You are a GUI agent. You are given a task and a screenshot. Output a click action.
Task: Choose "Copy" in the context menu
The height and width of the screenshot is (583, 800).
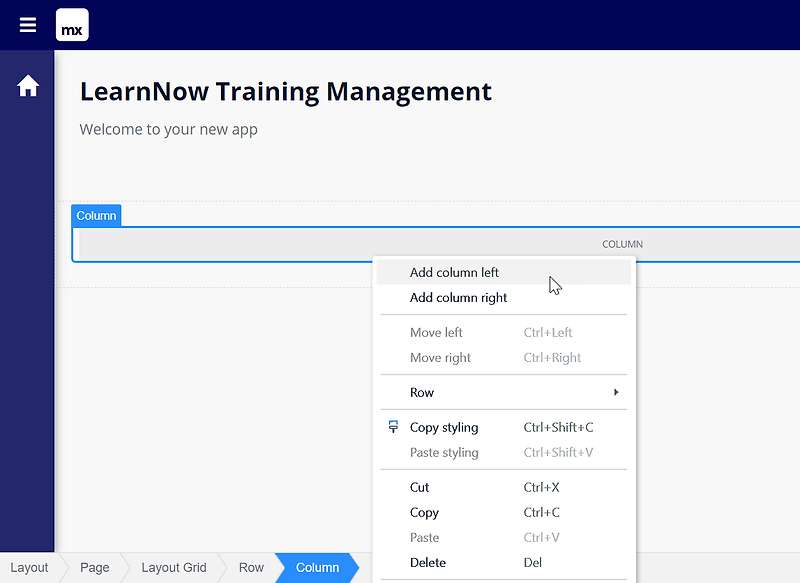424,512
